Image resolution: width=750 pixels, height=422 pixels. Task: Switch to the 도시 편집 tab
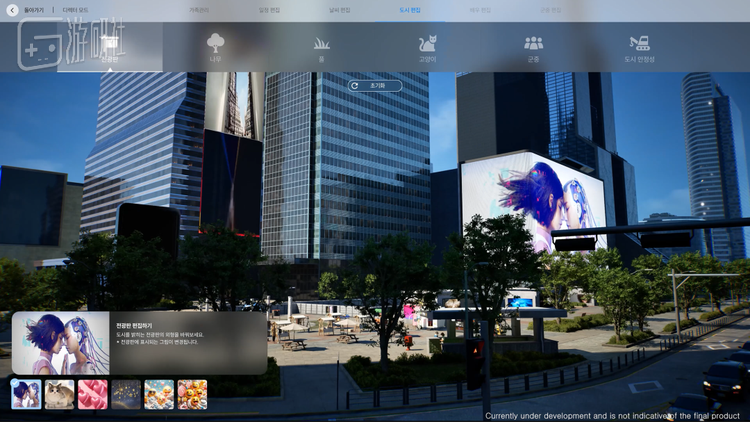click(x=409, y=10)
